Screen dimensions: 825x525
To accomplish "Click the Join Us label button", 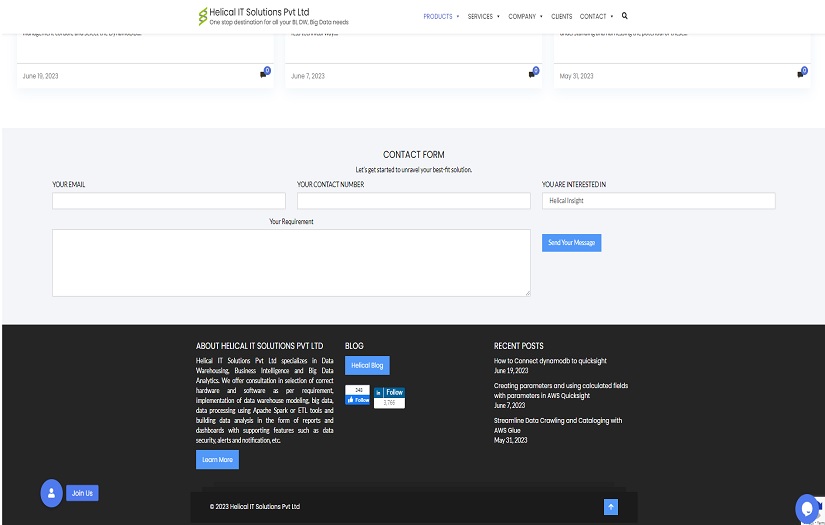I will click(x=82, y=493).
